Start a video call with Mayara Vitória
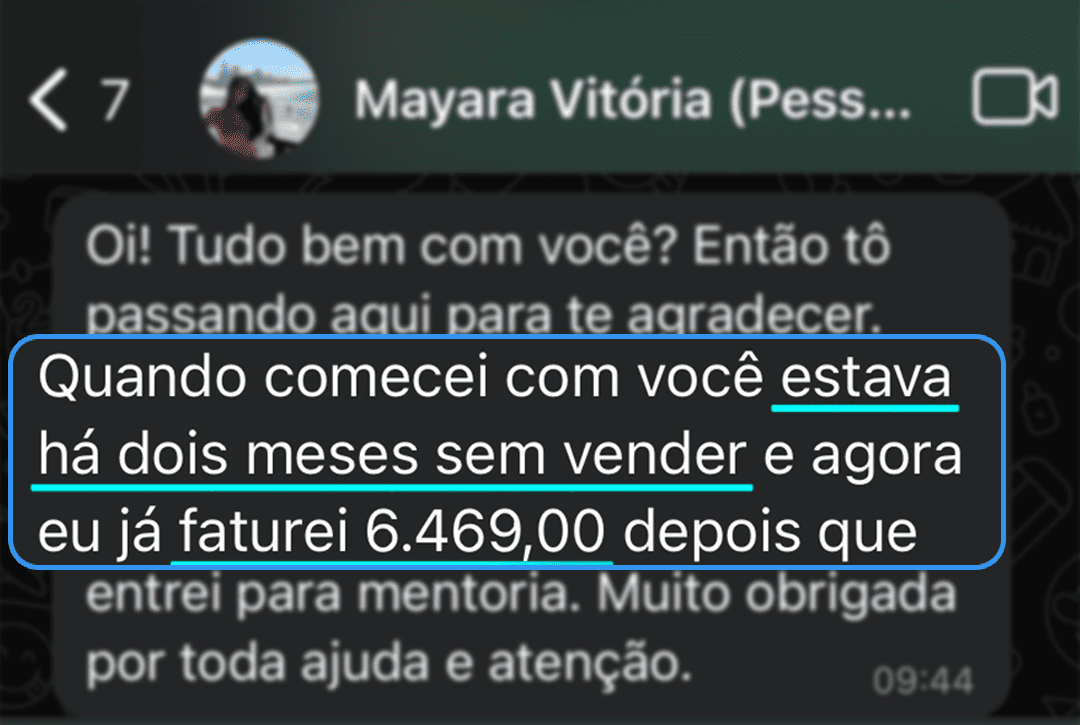Viewport: 1080px width, 725px height. tap(1015, 97)
